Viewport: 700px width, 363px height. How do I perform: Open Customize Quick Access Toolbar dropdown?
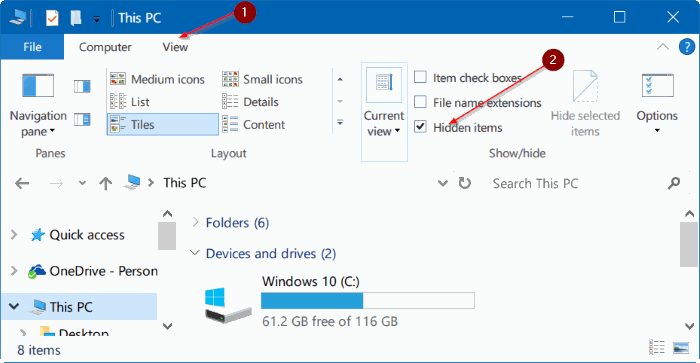[x=96, y=19]
